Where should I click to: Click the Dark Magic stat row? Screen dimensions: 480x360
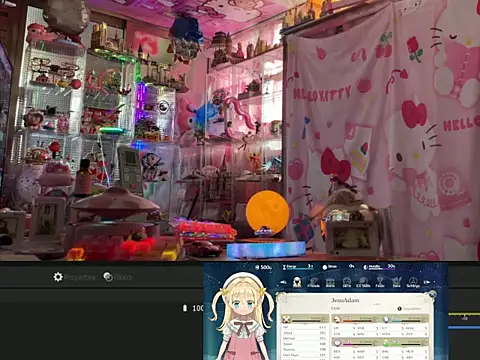(304, 355)
